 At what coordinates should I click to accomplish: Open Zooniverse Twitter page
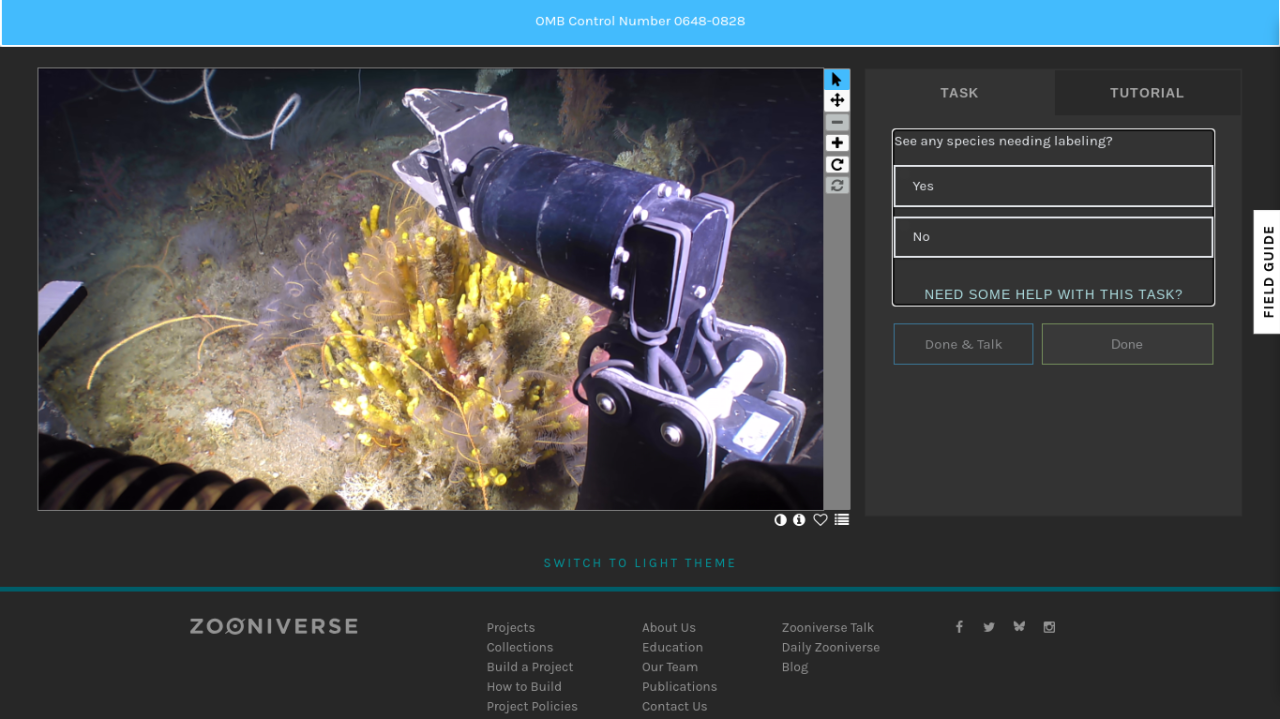click(989, 627)
